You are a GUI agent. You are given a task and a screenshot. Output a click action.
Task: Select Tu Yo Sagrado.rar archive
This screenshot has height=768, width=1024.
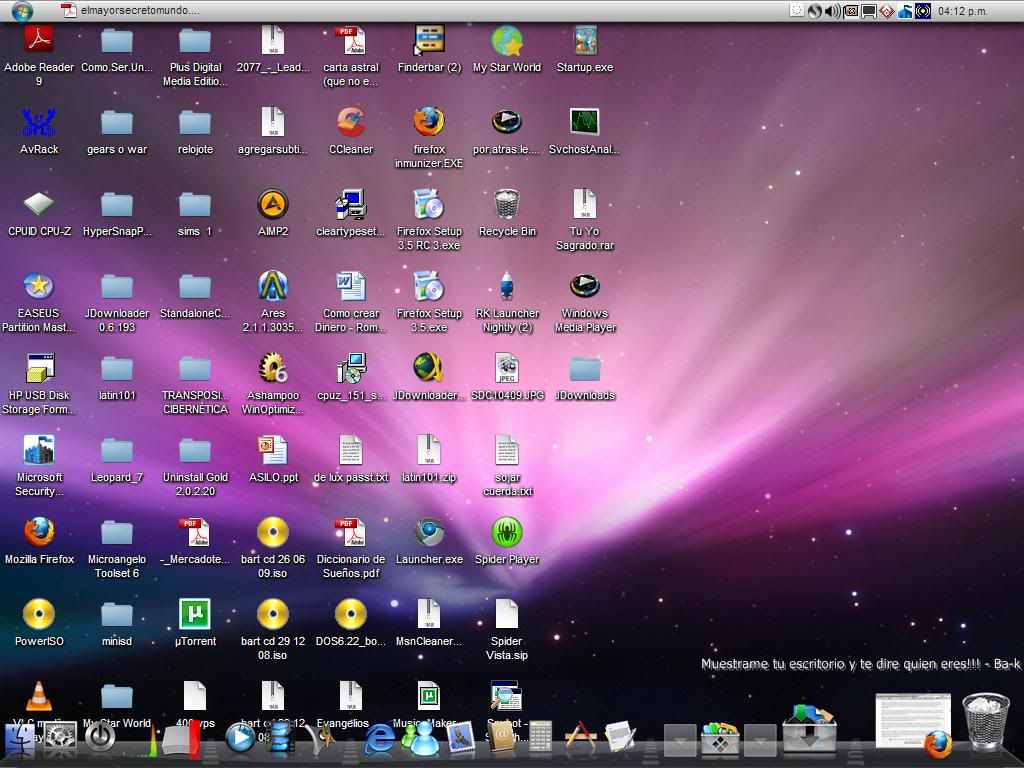click(x=584, y=204)
